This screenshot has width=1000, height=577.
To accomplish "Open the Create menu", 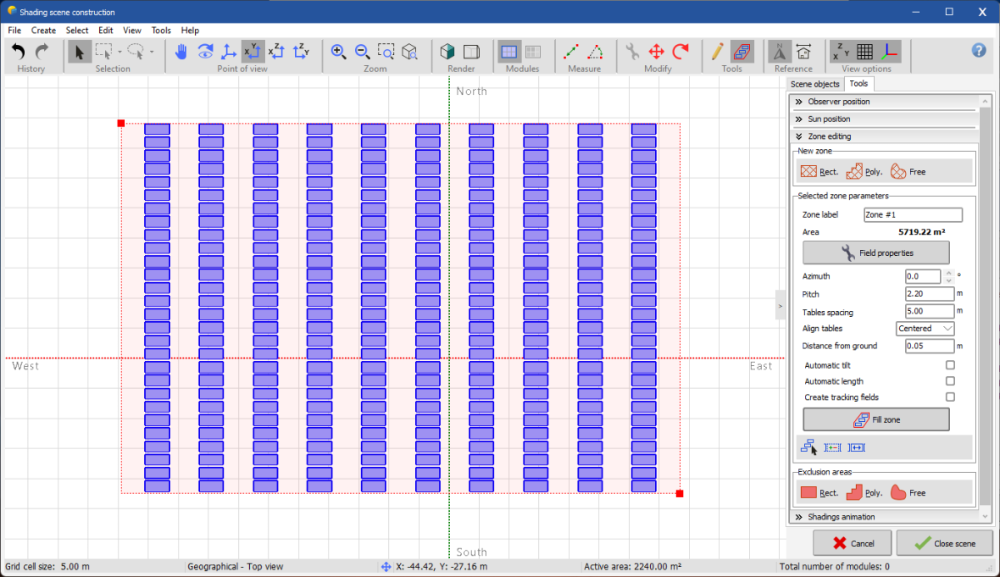I will tap(43, 31).
